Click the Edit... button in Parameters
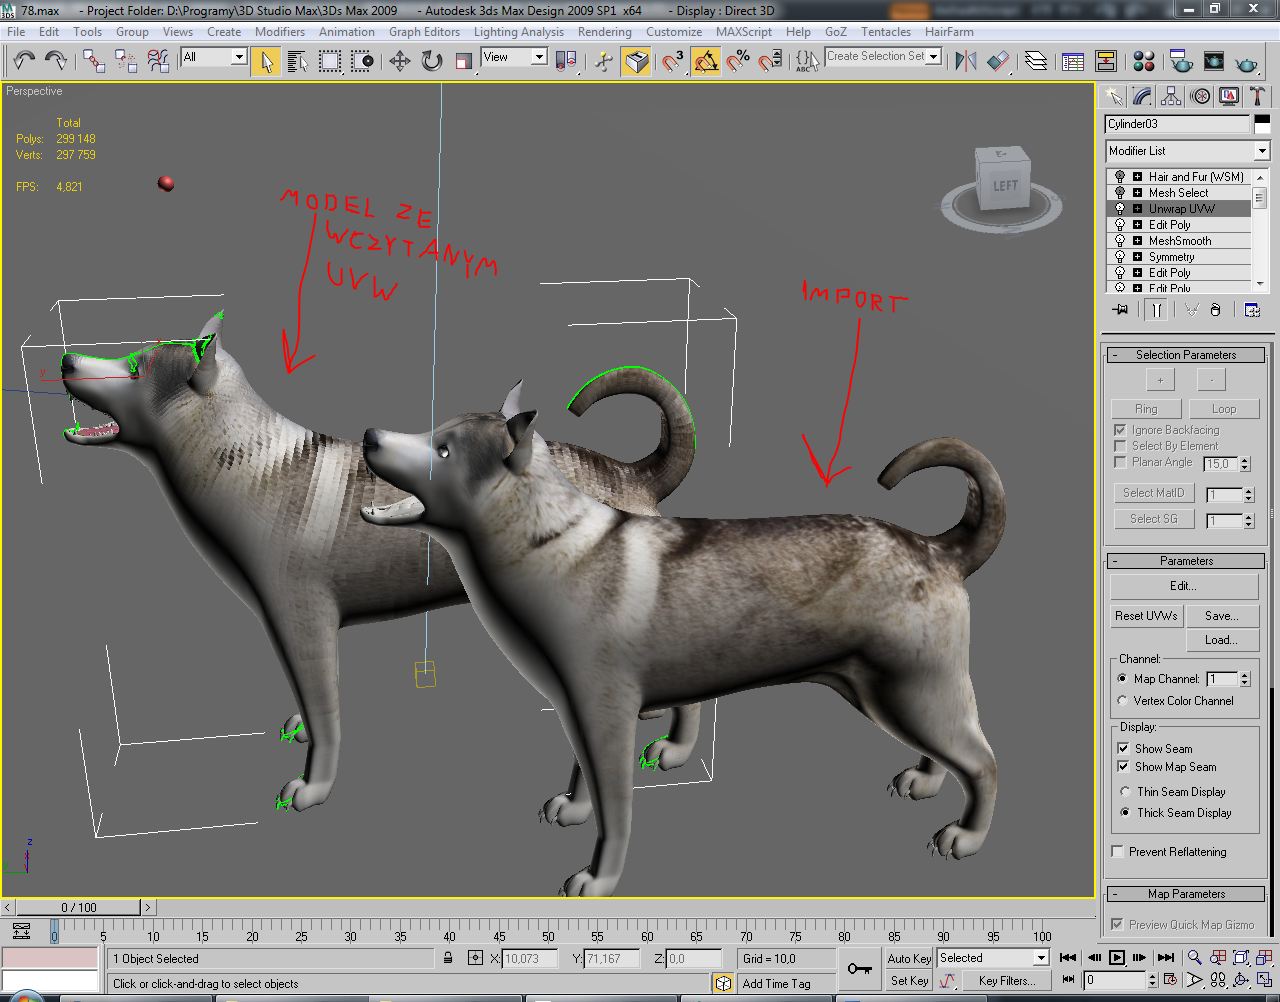This screenshot has width=1280, height=1002. pyautogui.click(x=1184, y=586)
